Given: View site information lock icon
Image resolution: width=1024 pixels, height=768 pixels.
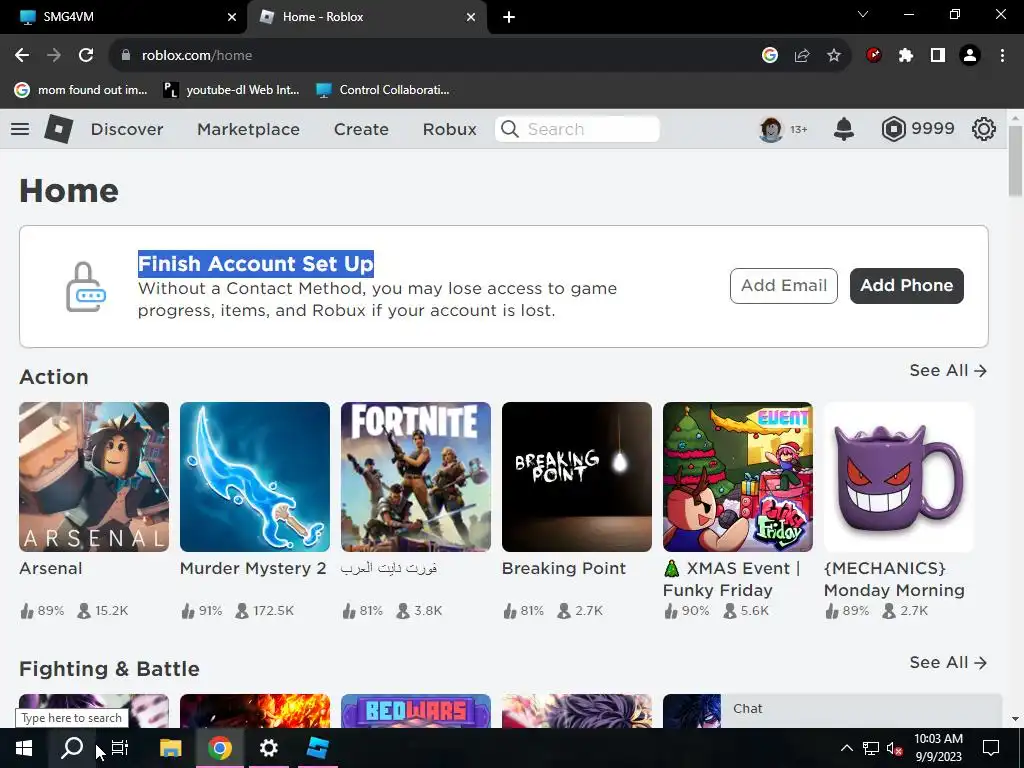Looking at the screenshot, I should [126, 56].
